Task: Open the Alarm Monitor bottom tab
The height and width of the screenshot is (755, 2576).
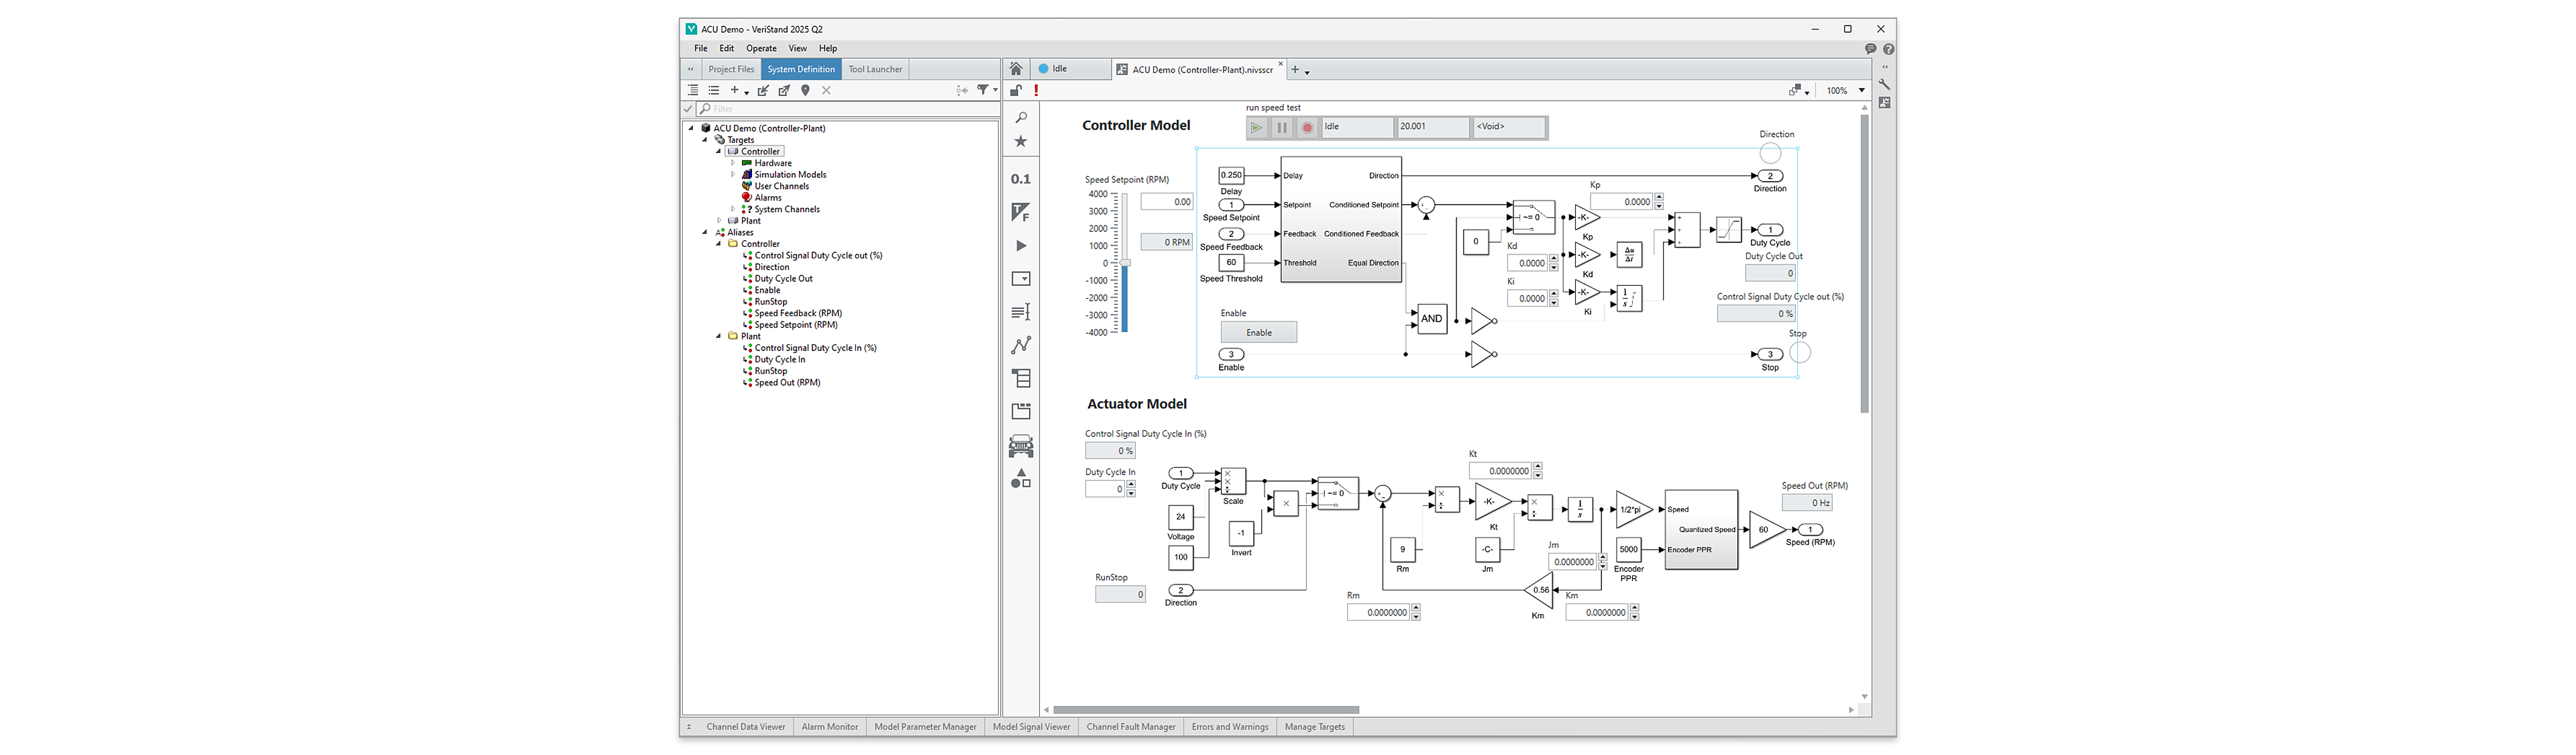Action: [x=830, y=727]
